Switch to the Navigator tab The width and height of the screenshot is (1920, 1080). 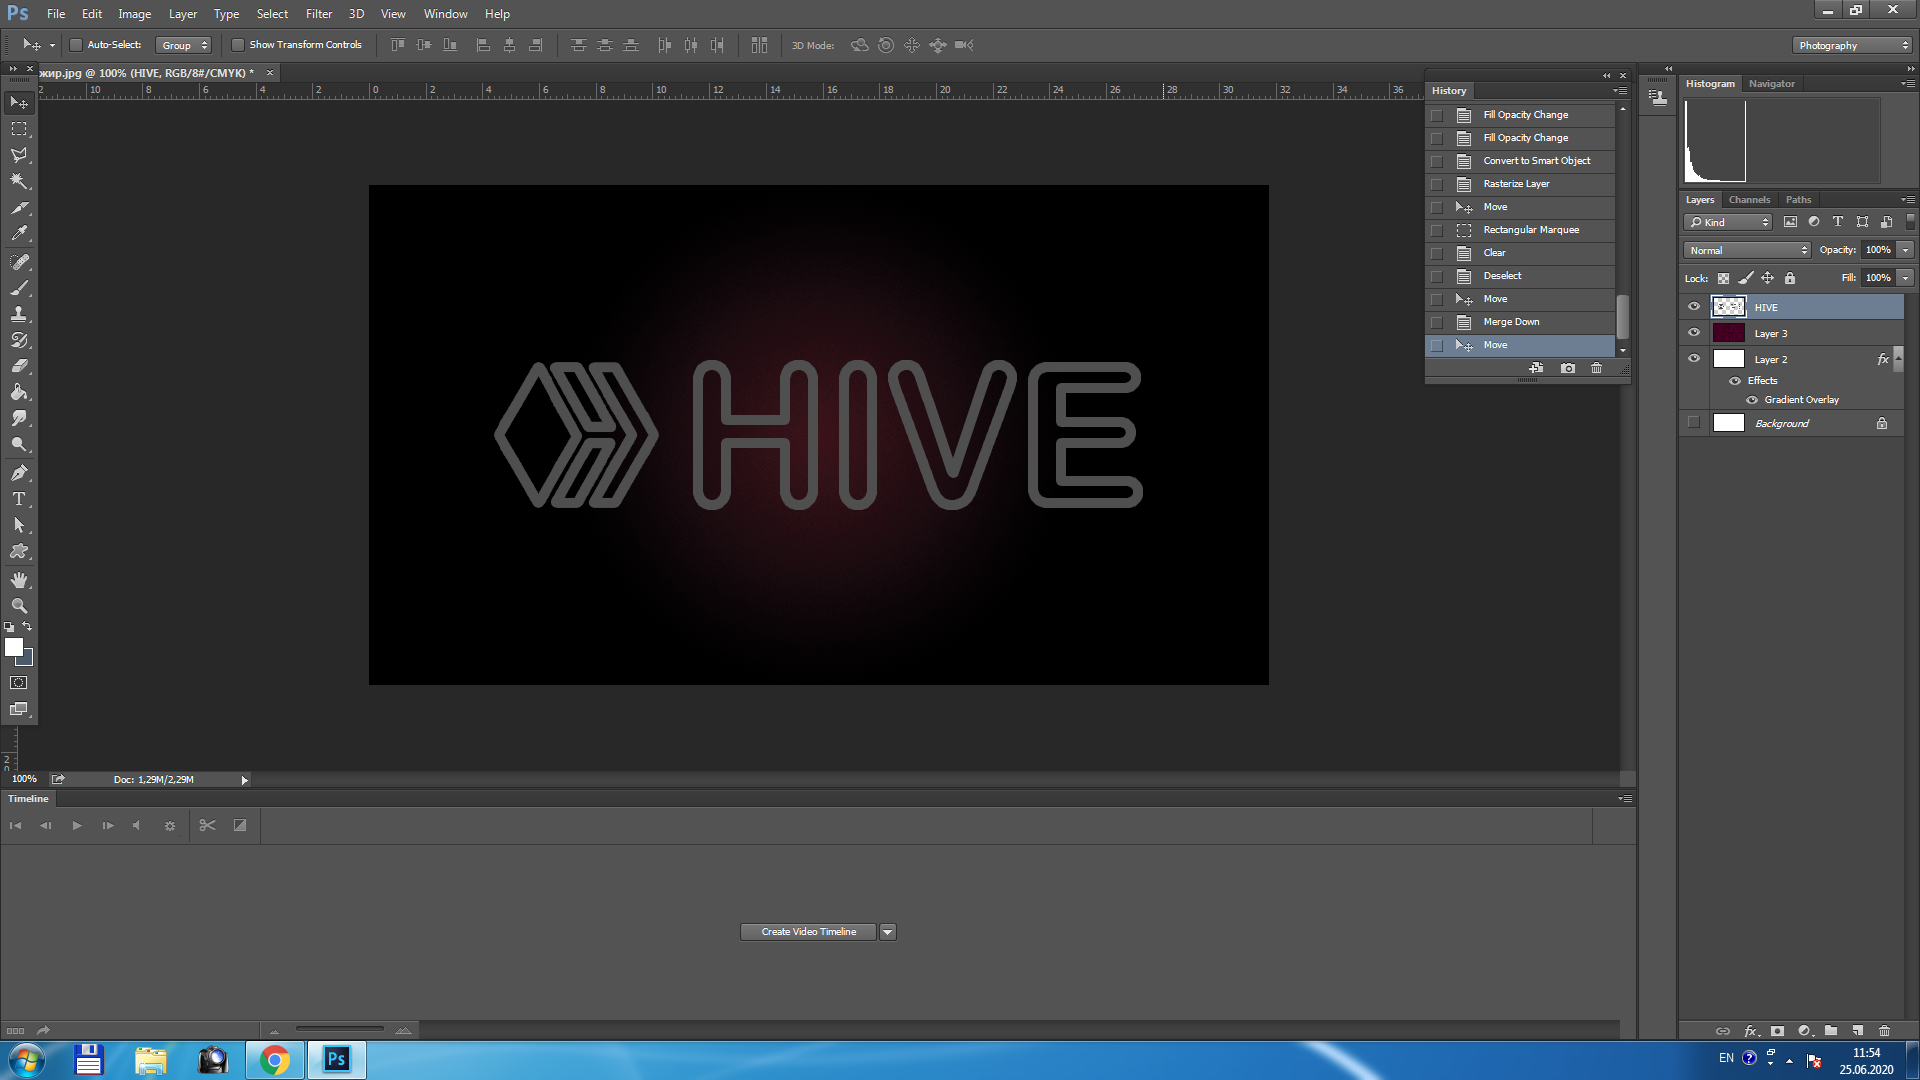tap(1771, 84)
